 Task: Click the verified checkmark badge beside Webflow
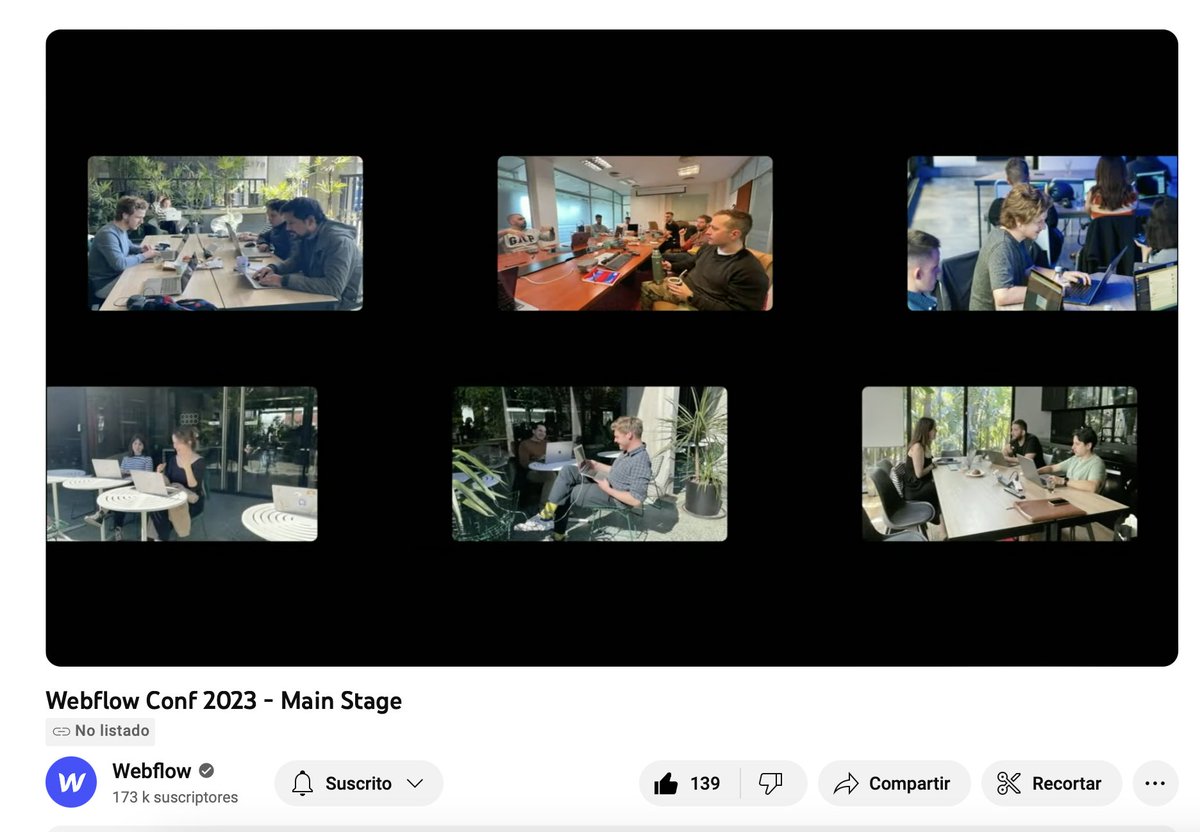point(207,771)
